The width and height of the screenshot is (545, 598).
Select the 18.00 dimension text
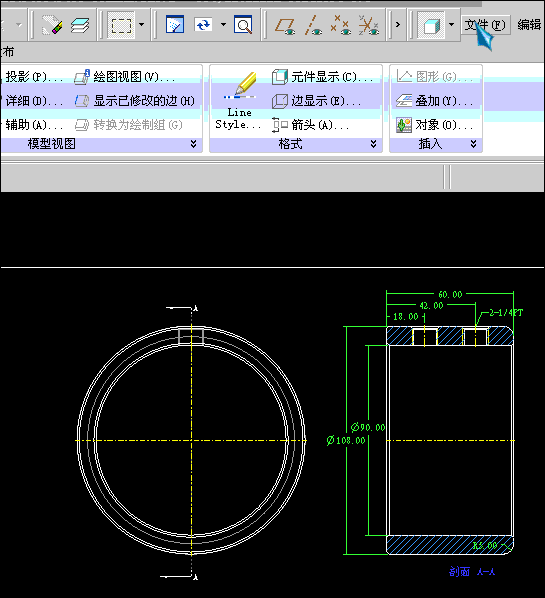[x=405, y=317]
